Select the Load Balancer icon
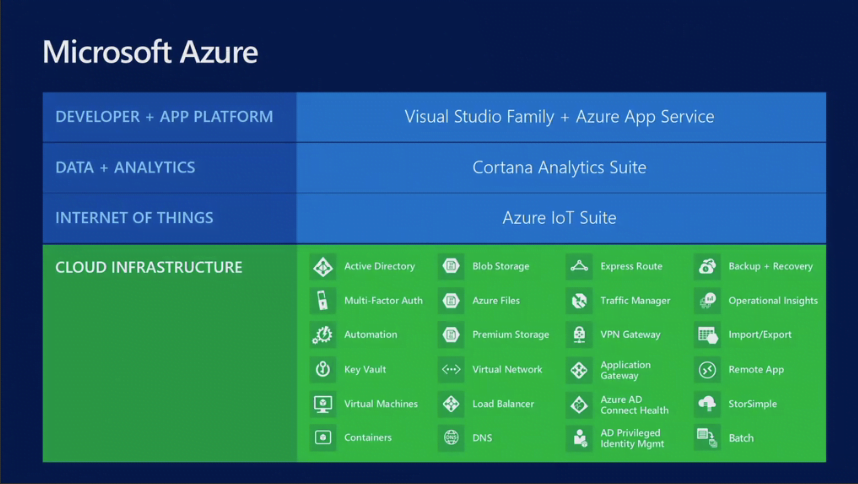Image resolution: width=858 pixels, height=484 pixels. 451,404
